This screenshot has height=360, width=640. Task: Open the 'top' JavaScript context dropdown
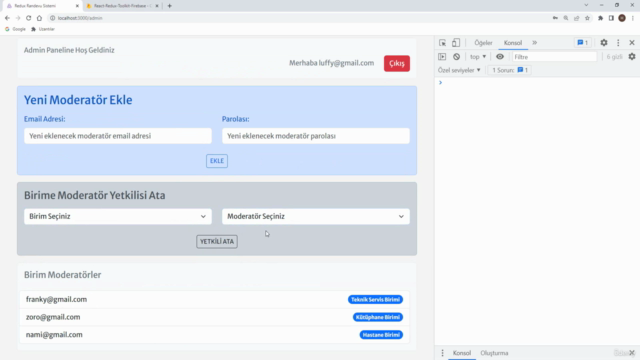pos(478,57)
